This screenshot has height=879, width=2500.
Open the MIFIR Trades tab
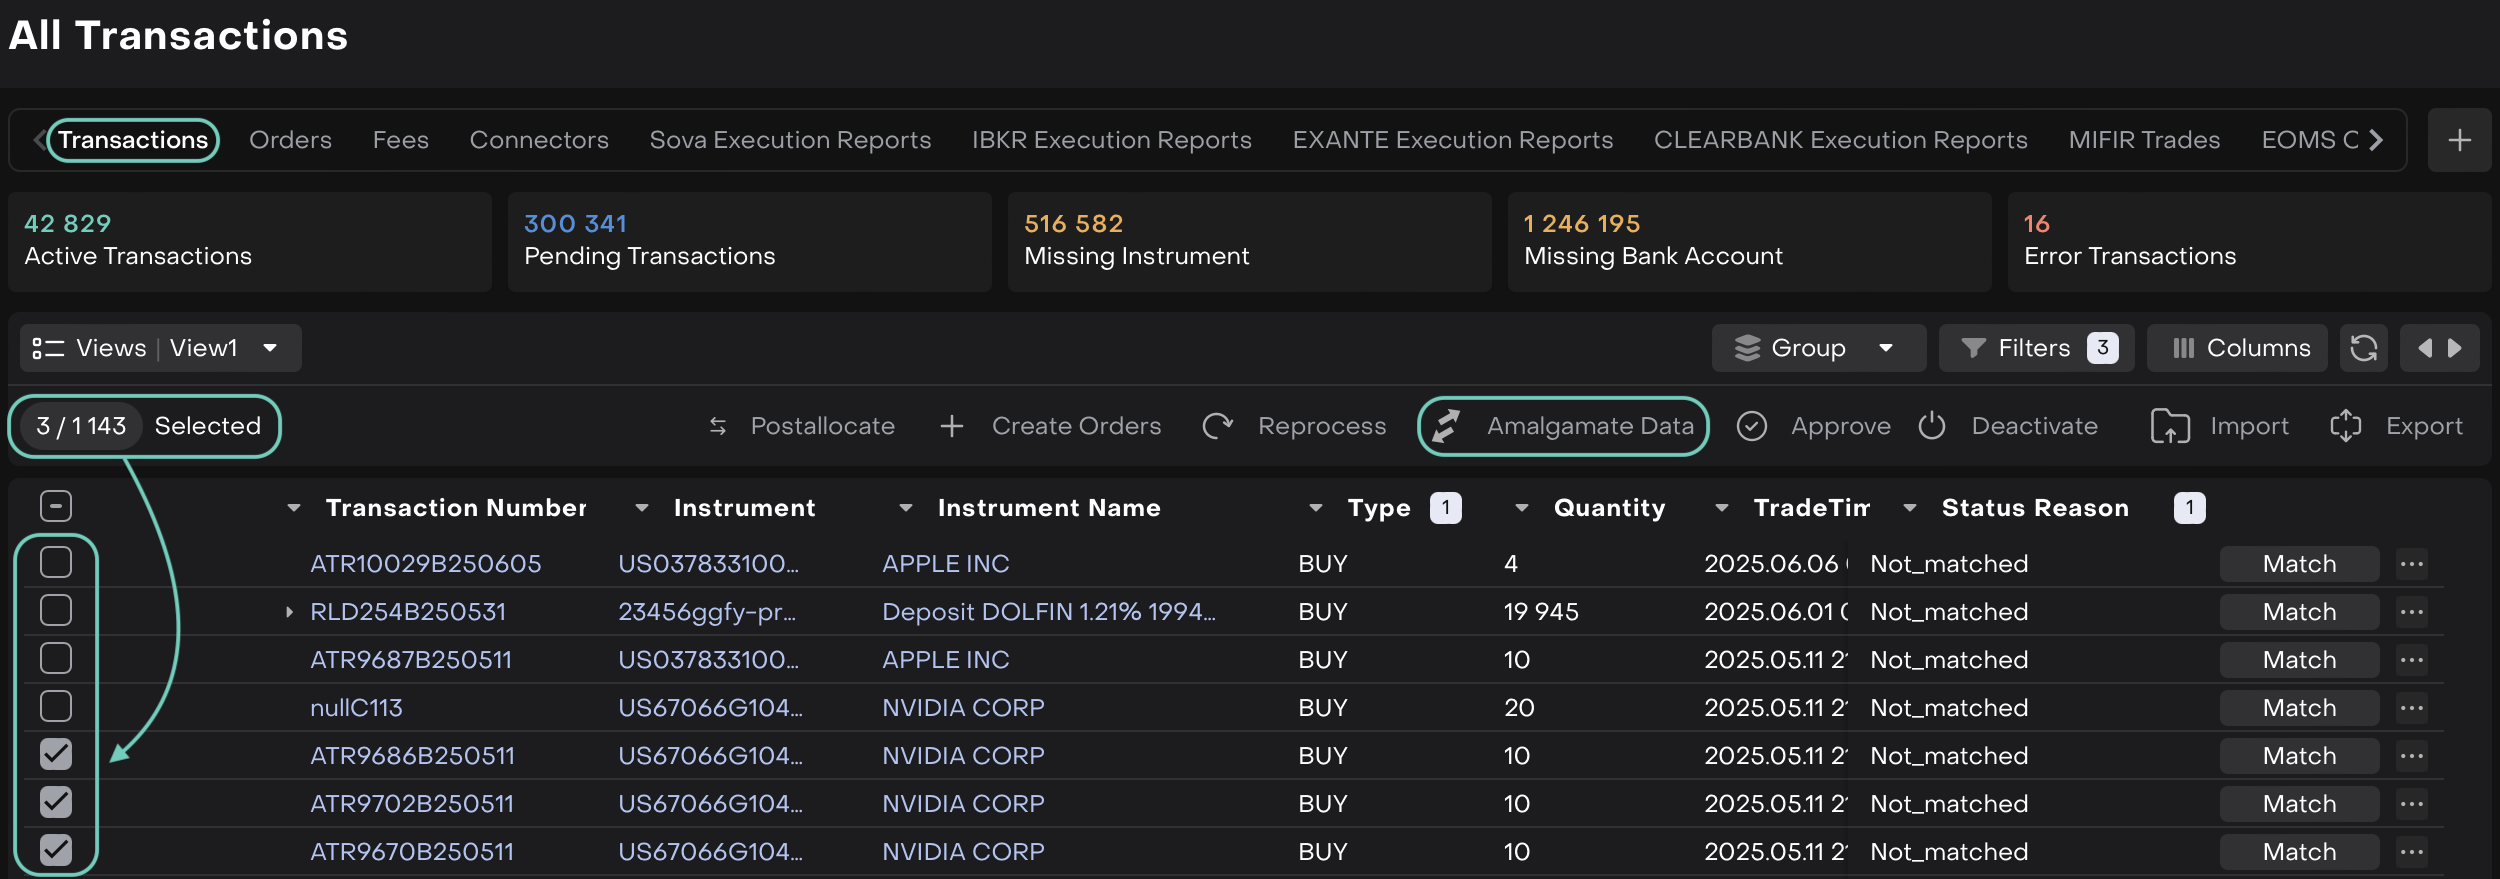pyautogui.click(x=2143, y=140)
